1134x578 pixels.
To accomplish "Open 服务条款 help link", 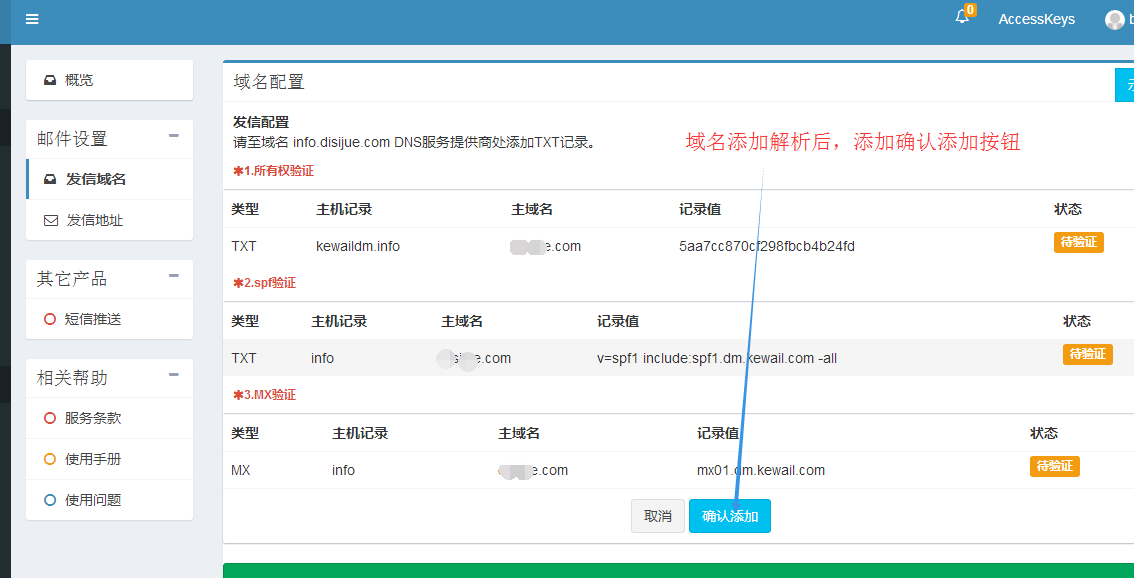I will pos(109,417).
